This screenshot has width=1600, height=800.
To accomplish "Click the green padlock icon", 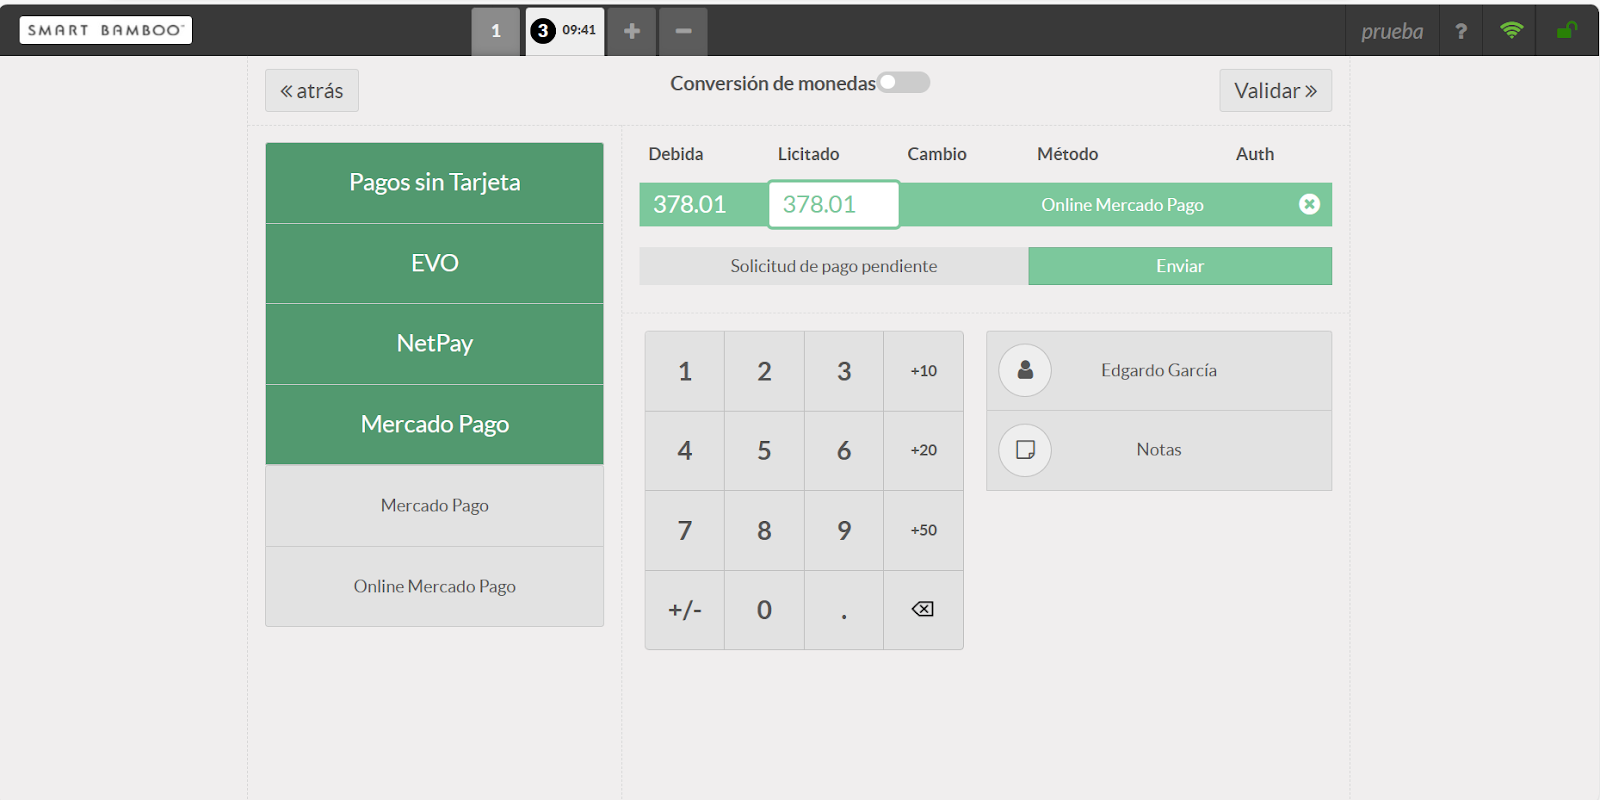I will click(x=1566, y=31).
